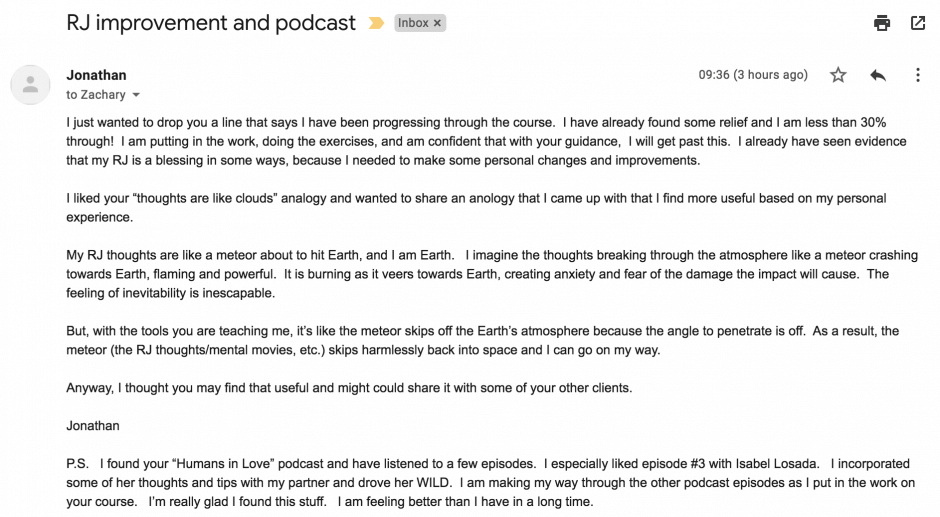Image resolution: width=940 pixels, height=517 pixels.
Task: Open the email in a new window
Action: pos(918,23)
